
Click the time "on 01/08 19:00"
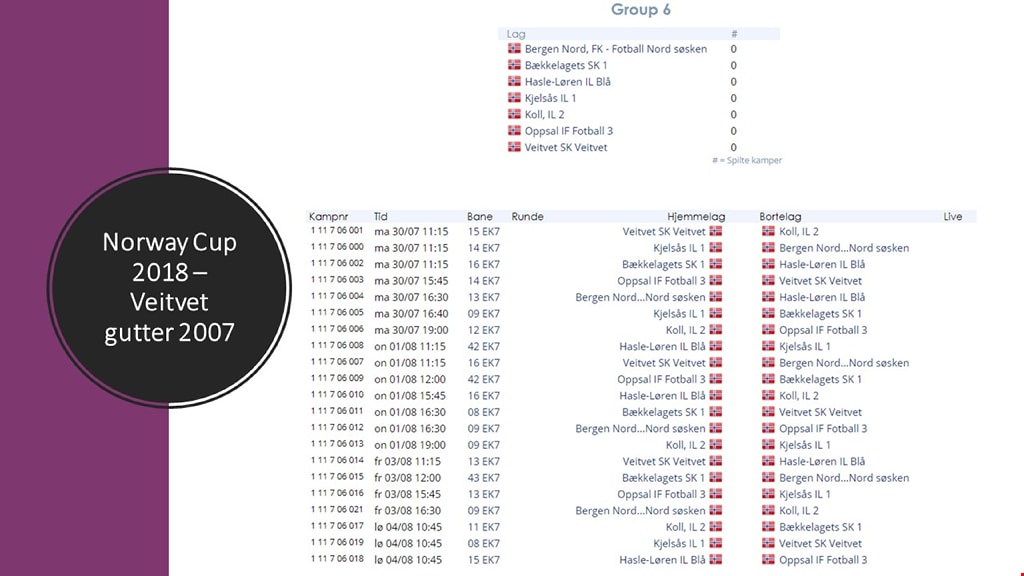click(x=410, y=445)
